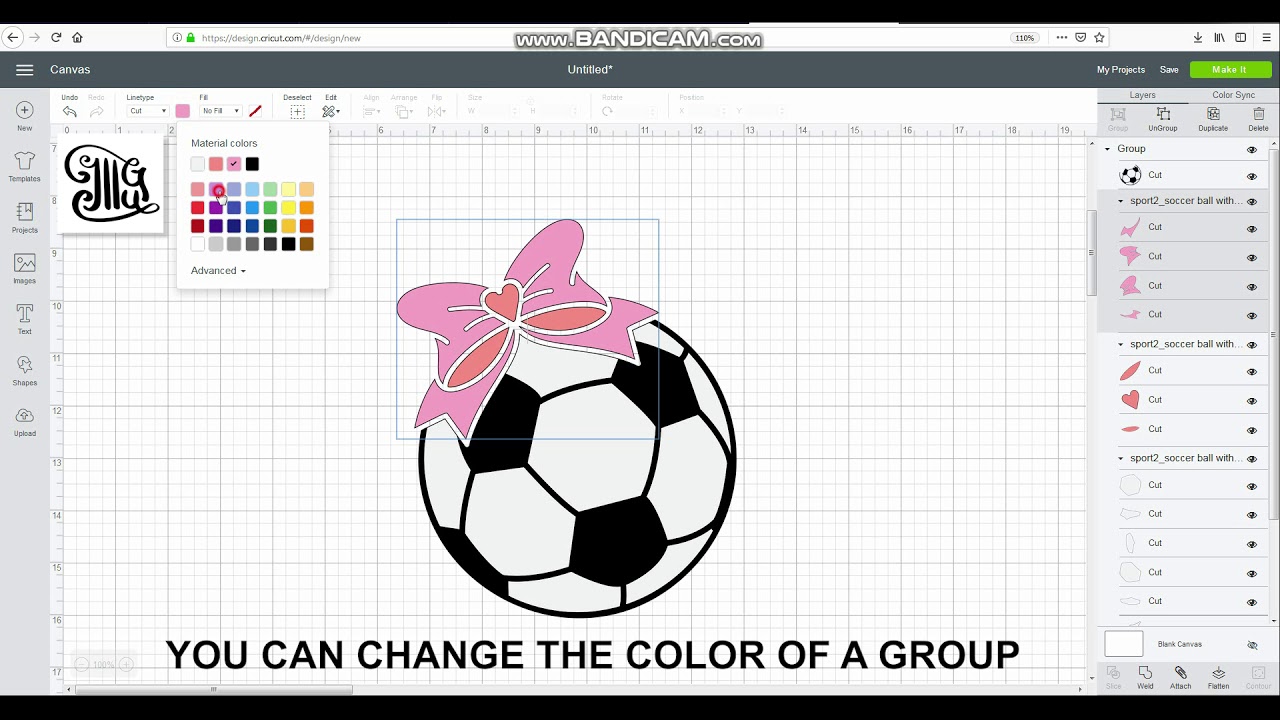
Task: Click the green Make It button
Action: pyautogui.click(x=1230, y=69)
